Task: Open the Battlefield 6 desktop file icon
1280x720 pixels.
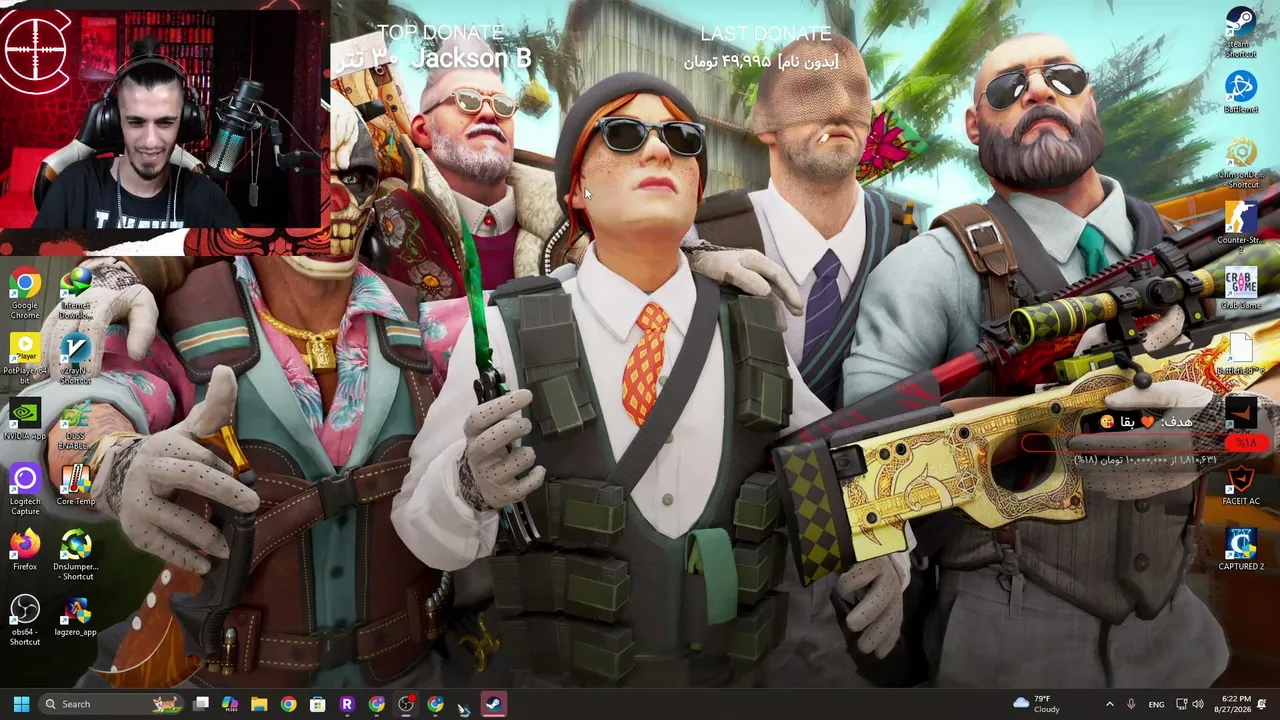Action: [x=1241, y=355]
